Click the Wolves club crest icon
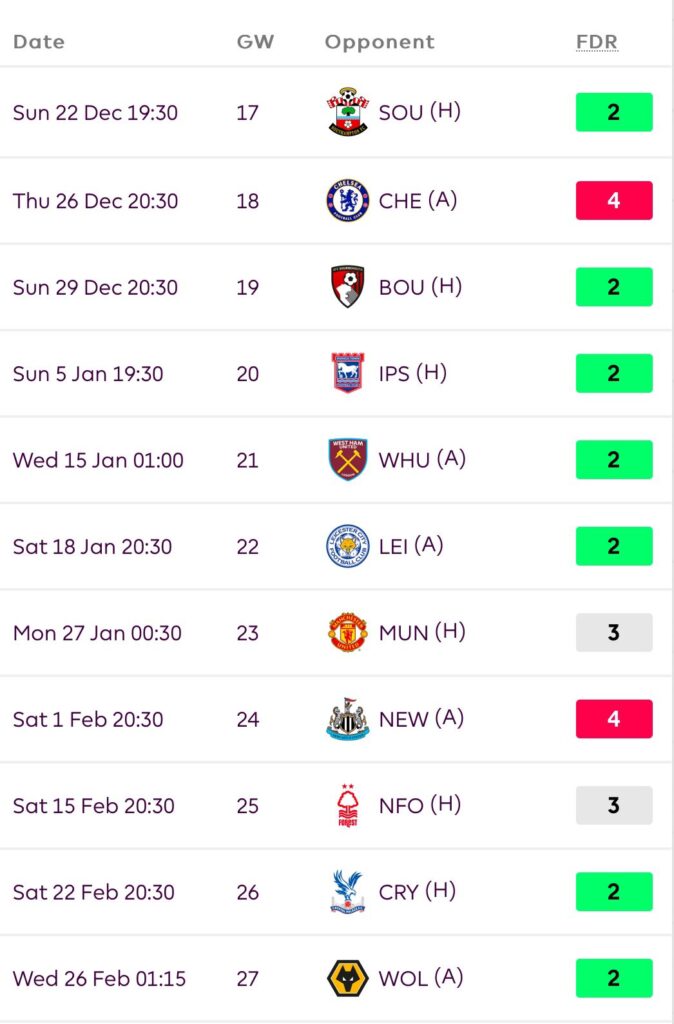The width and height of the screenshot is (674, 1024). click(x=348, y=978)
